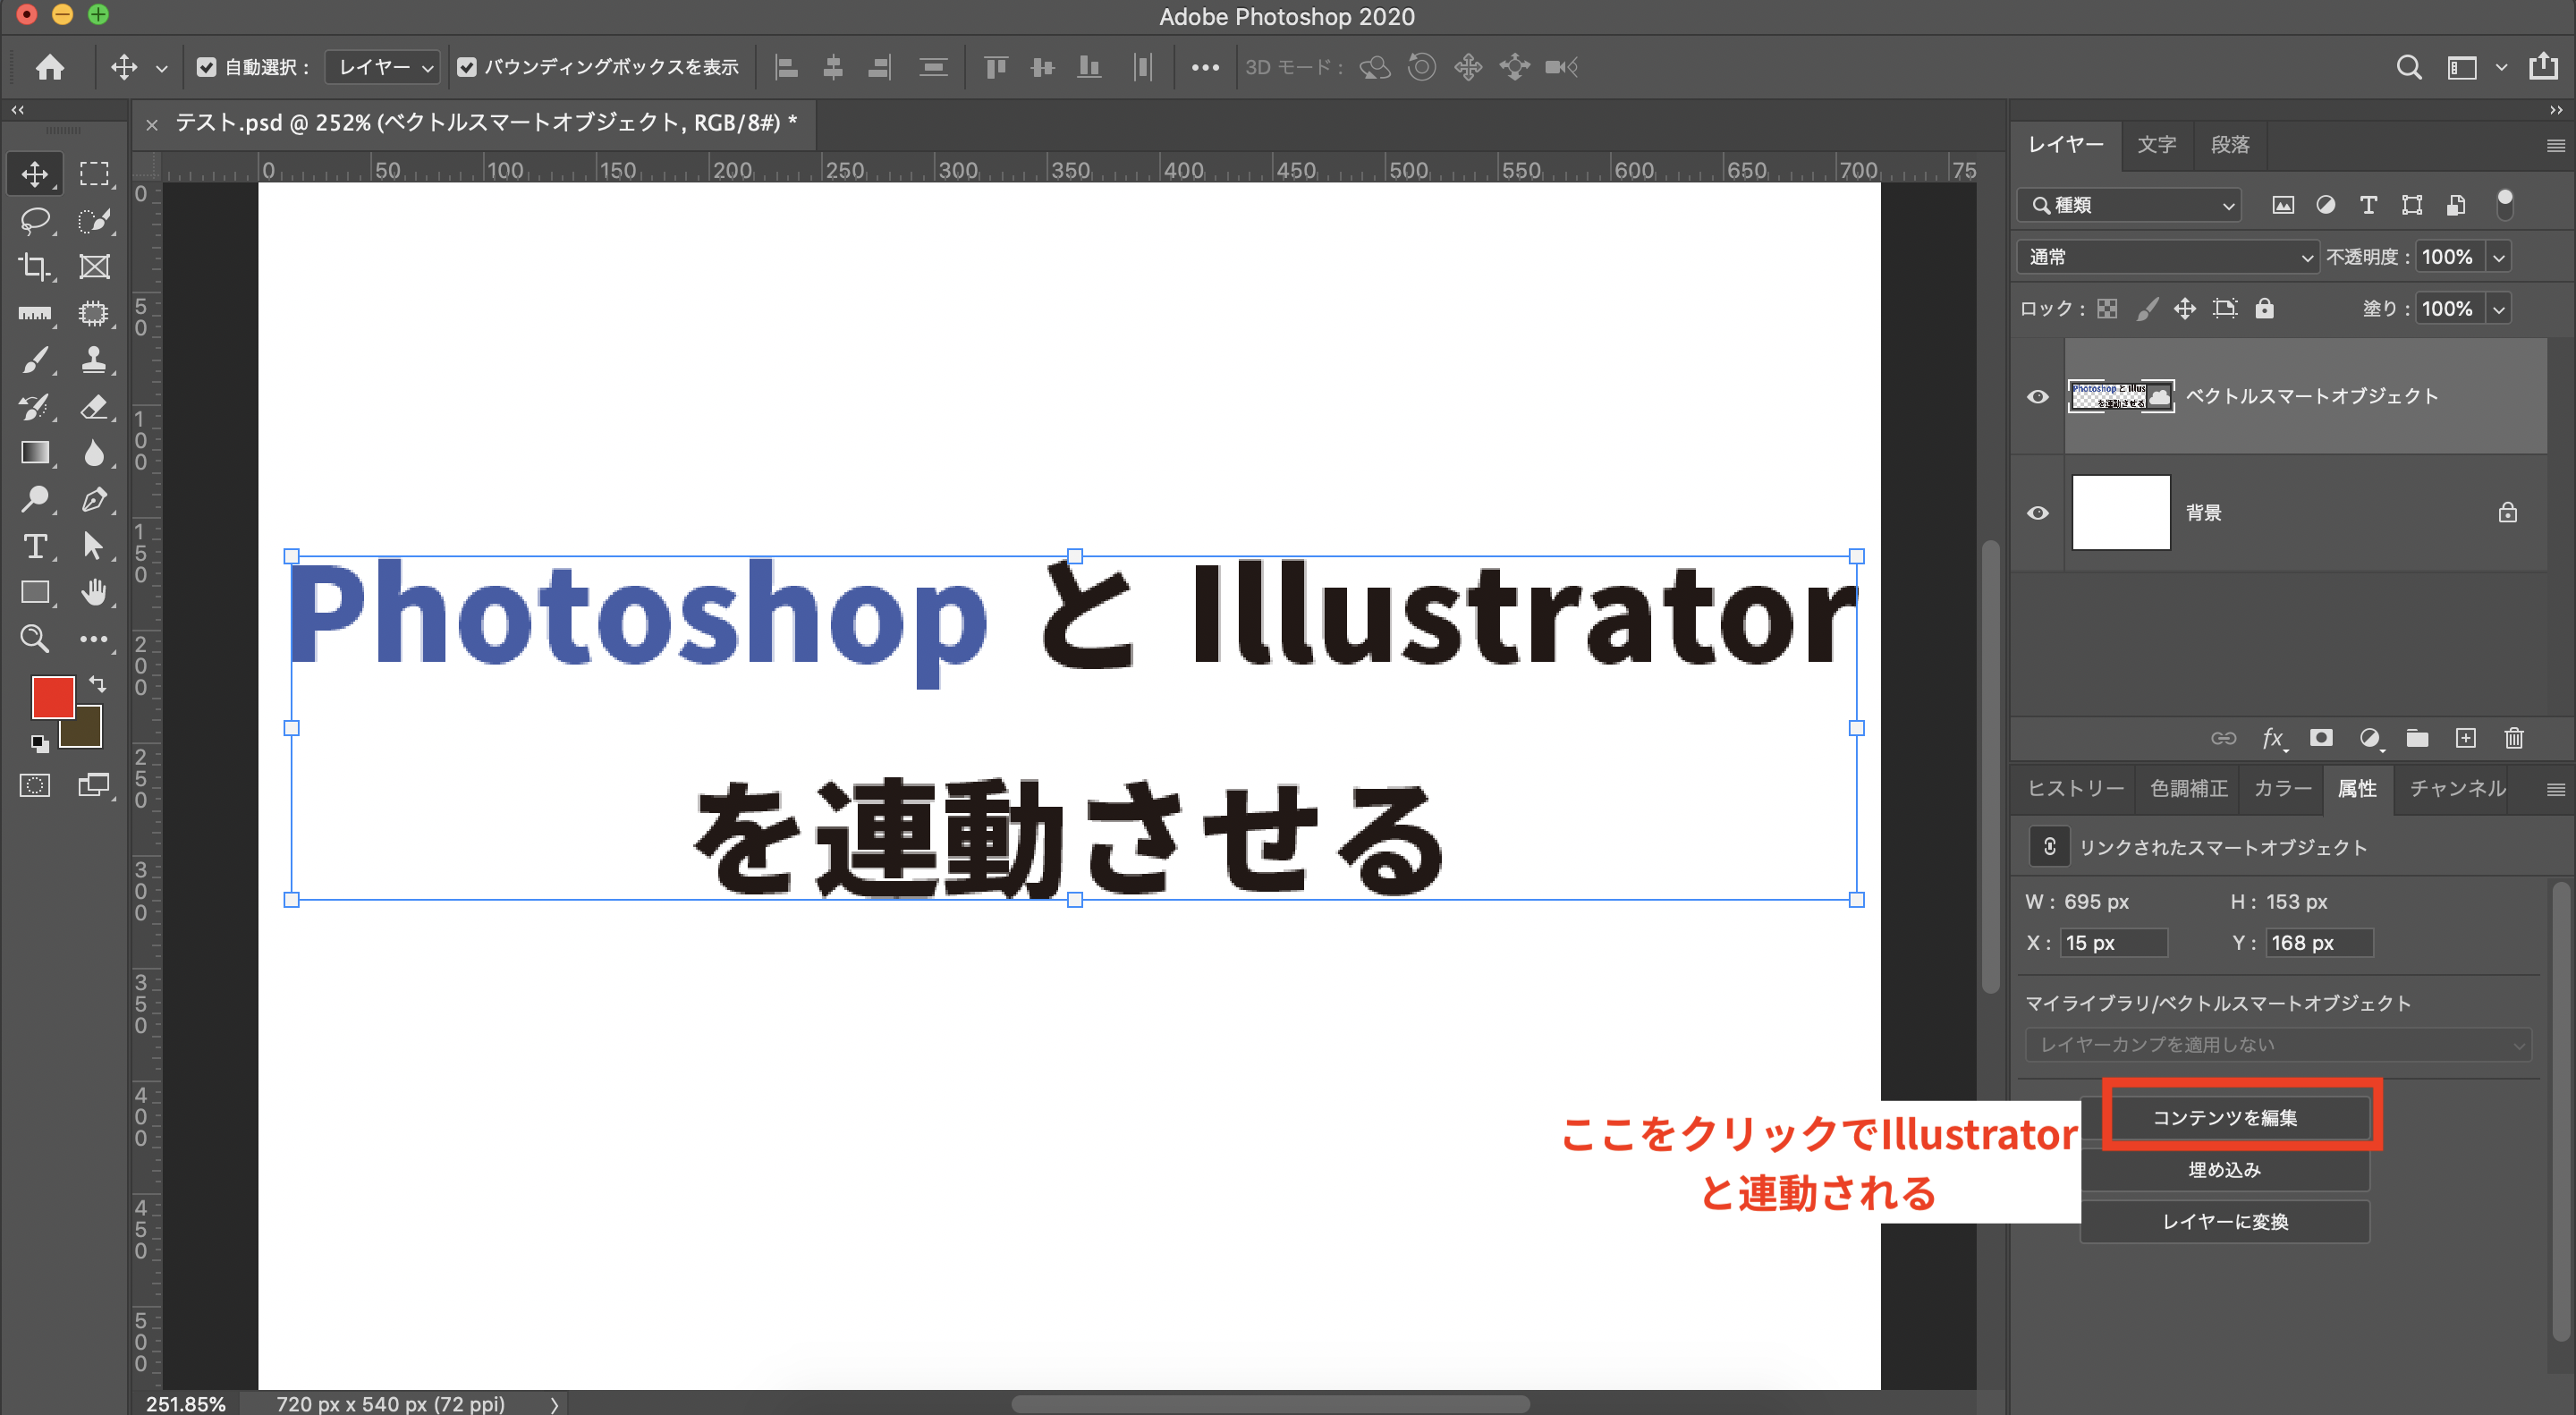Viewport: 2576px width, 1415px height.
Task: Hide the 背景 layer
Action: coord(2037,512)
